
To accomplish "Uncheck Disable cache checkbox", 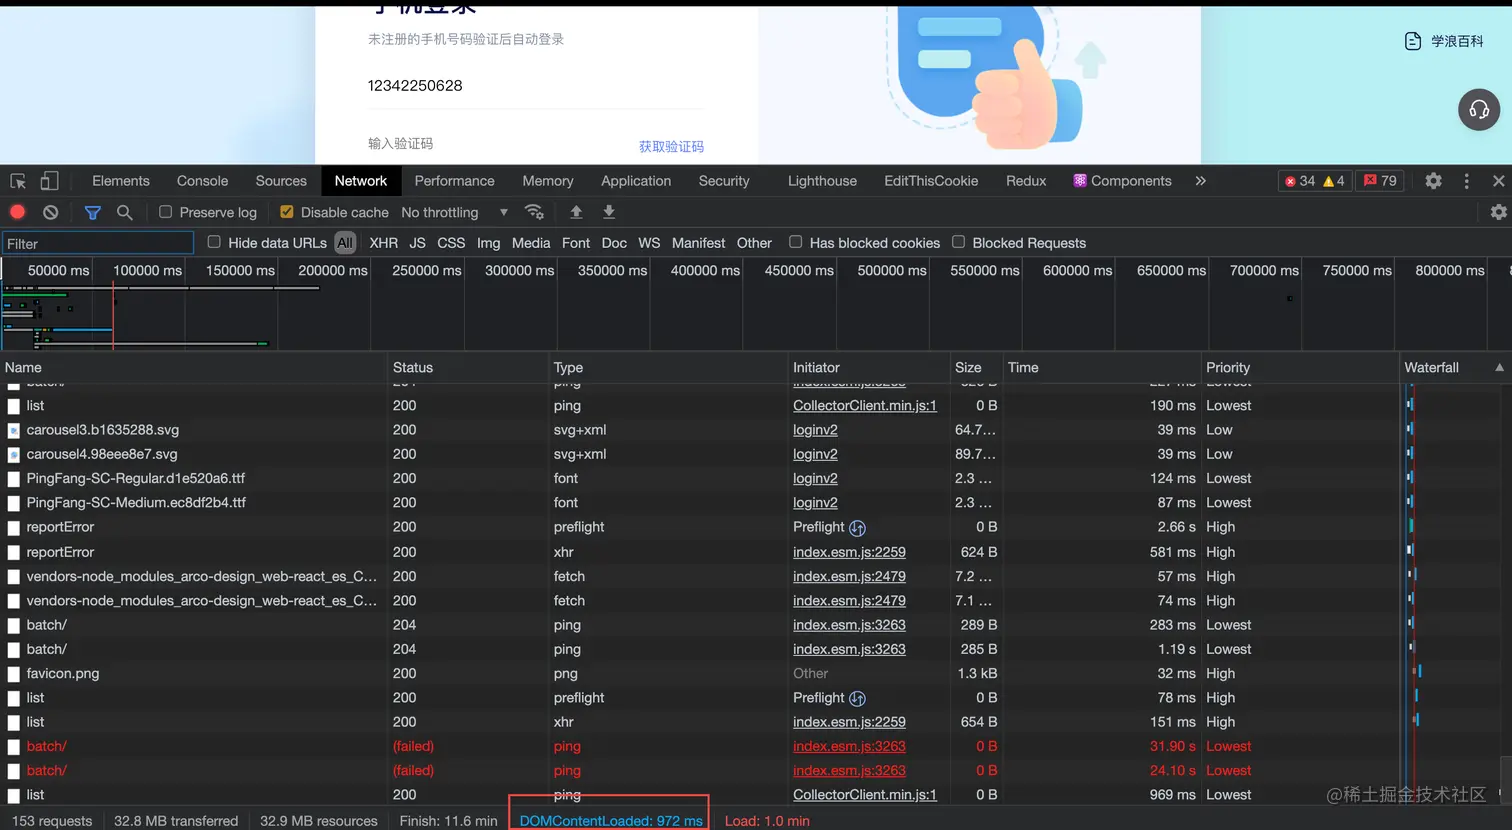I will click(287, 212).
